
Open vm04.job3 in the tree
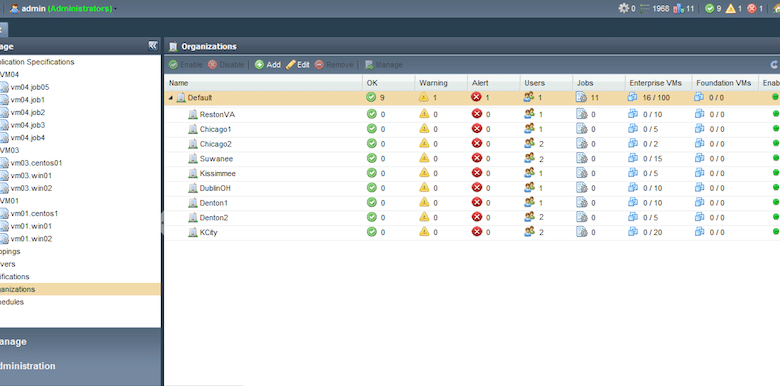pos(27,125)
